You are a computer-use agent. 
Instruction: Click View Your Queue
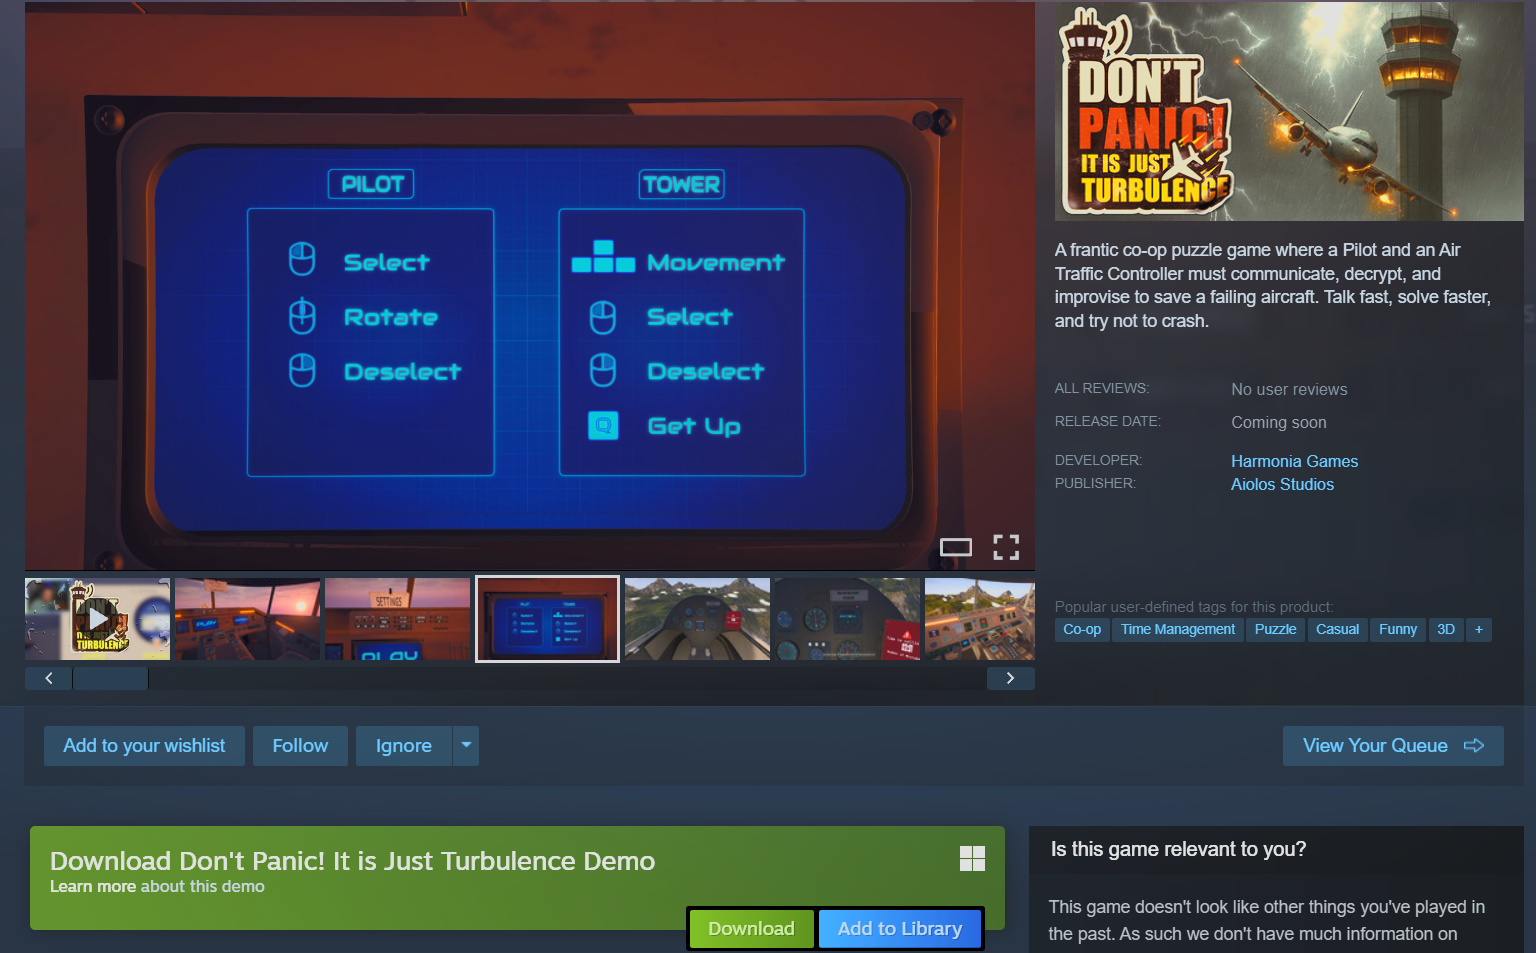pyautogui.click(x=1393, y=746)
